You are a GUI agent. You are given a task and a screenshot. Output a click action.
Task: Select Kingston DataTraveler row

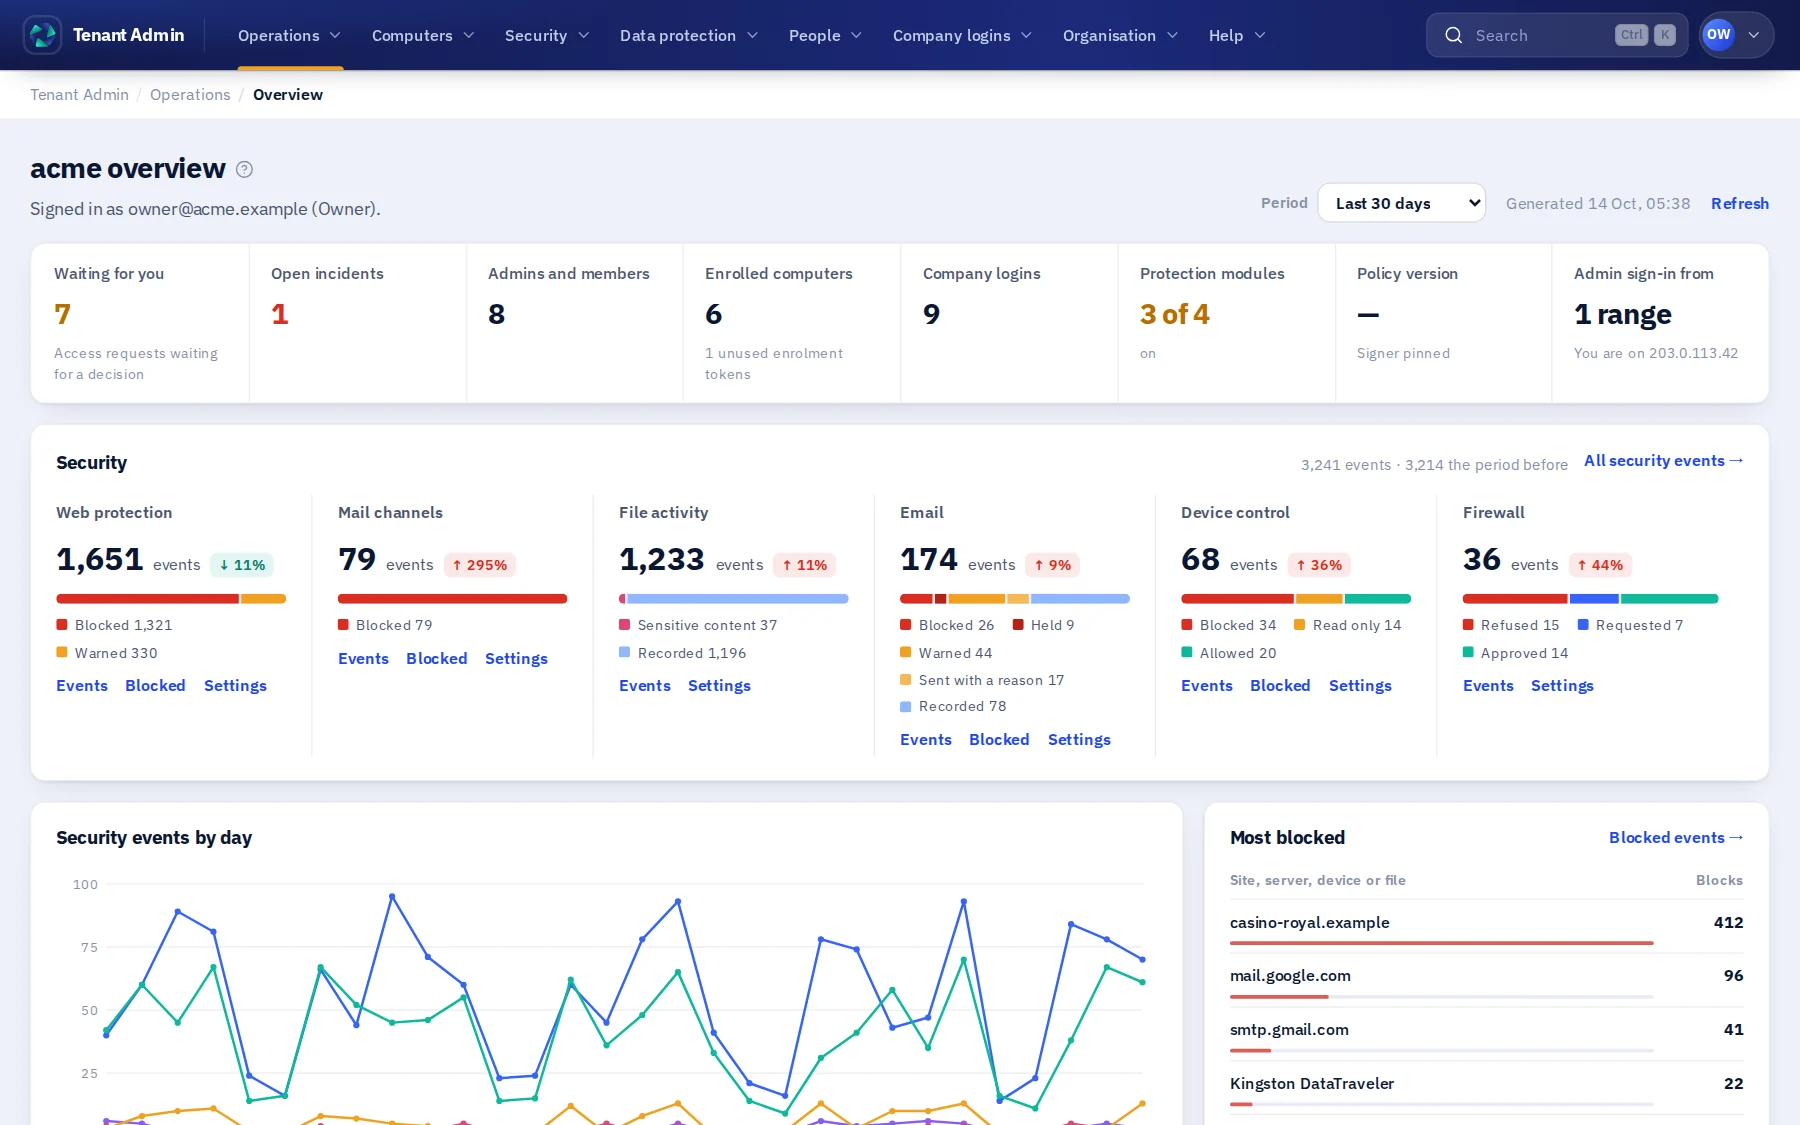1486,1087
